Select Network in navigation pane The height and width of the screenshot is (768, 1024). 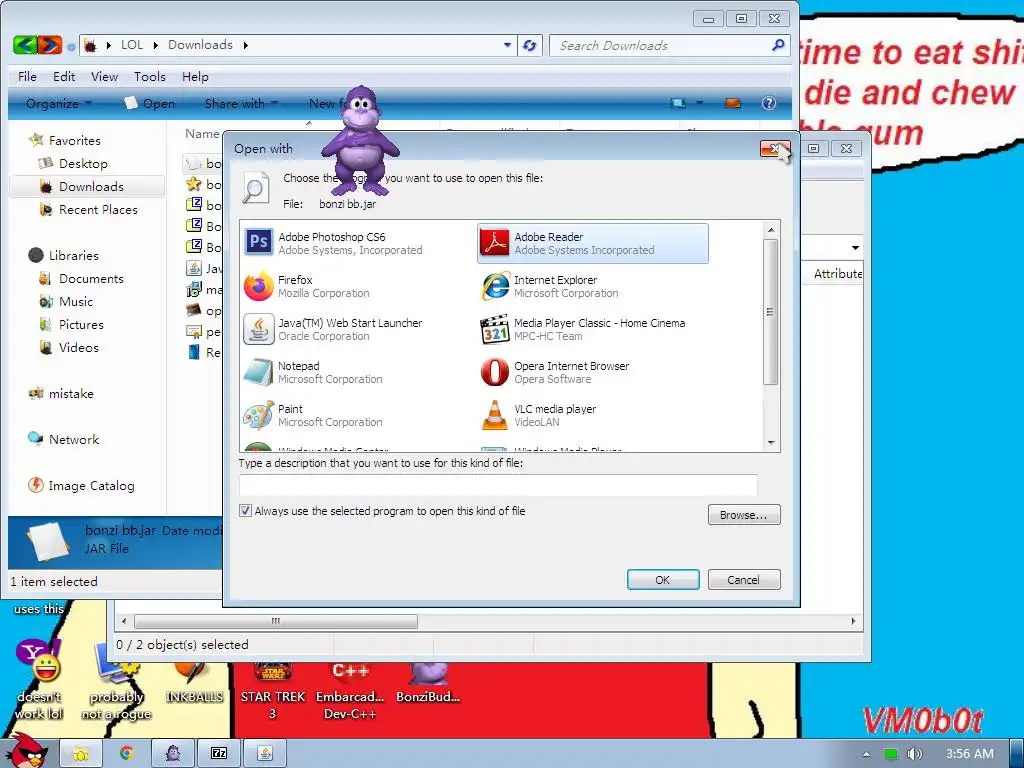coord(74,440)
